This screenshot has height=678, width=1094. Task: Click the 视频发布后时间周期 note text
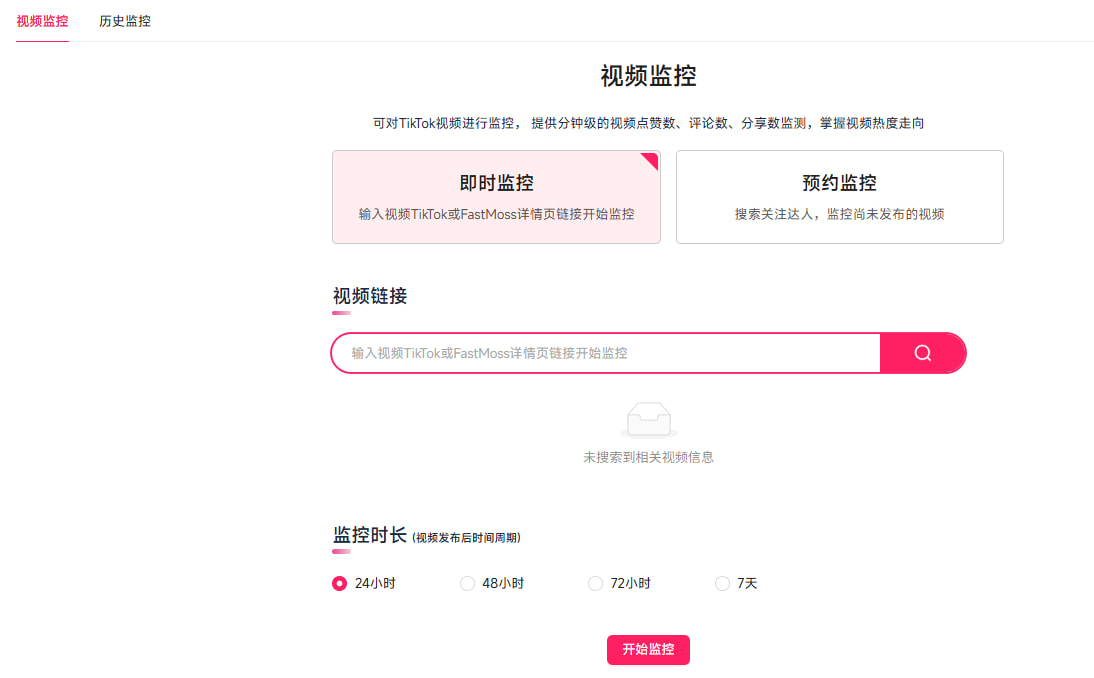(x=466, y=538)
